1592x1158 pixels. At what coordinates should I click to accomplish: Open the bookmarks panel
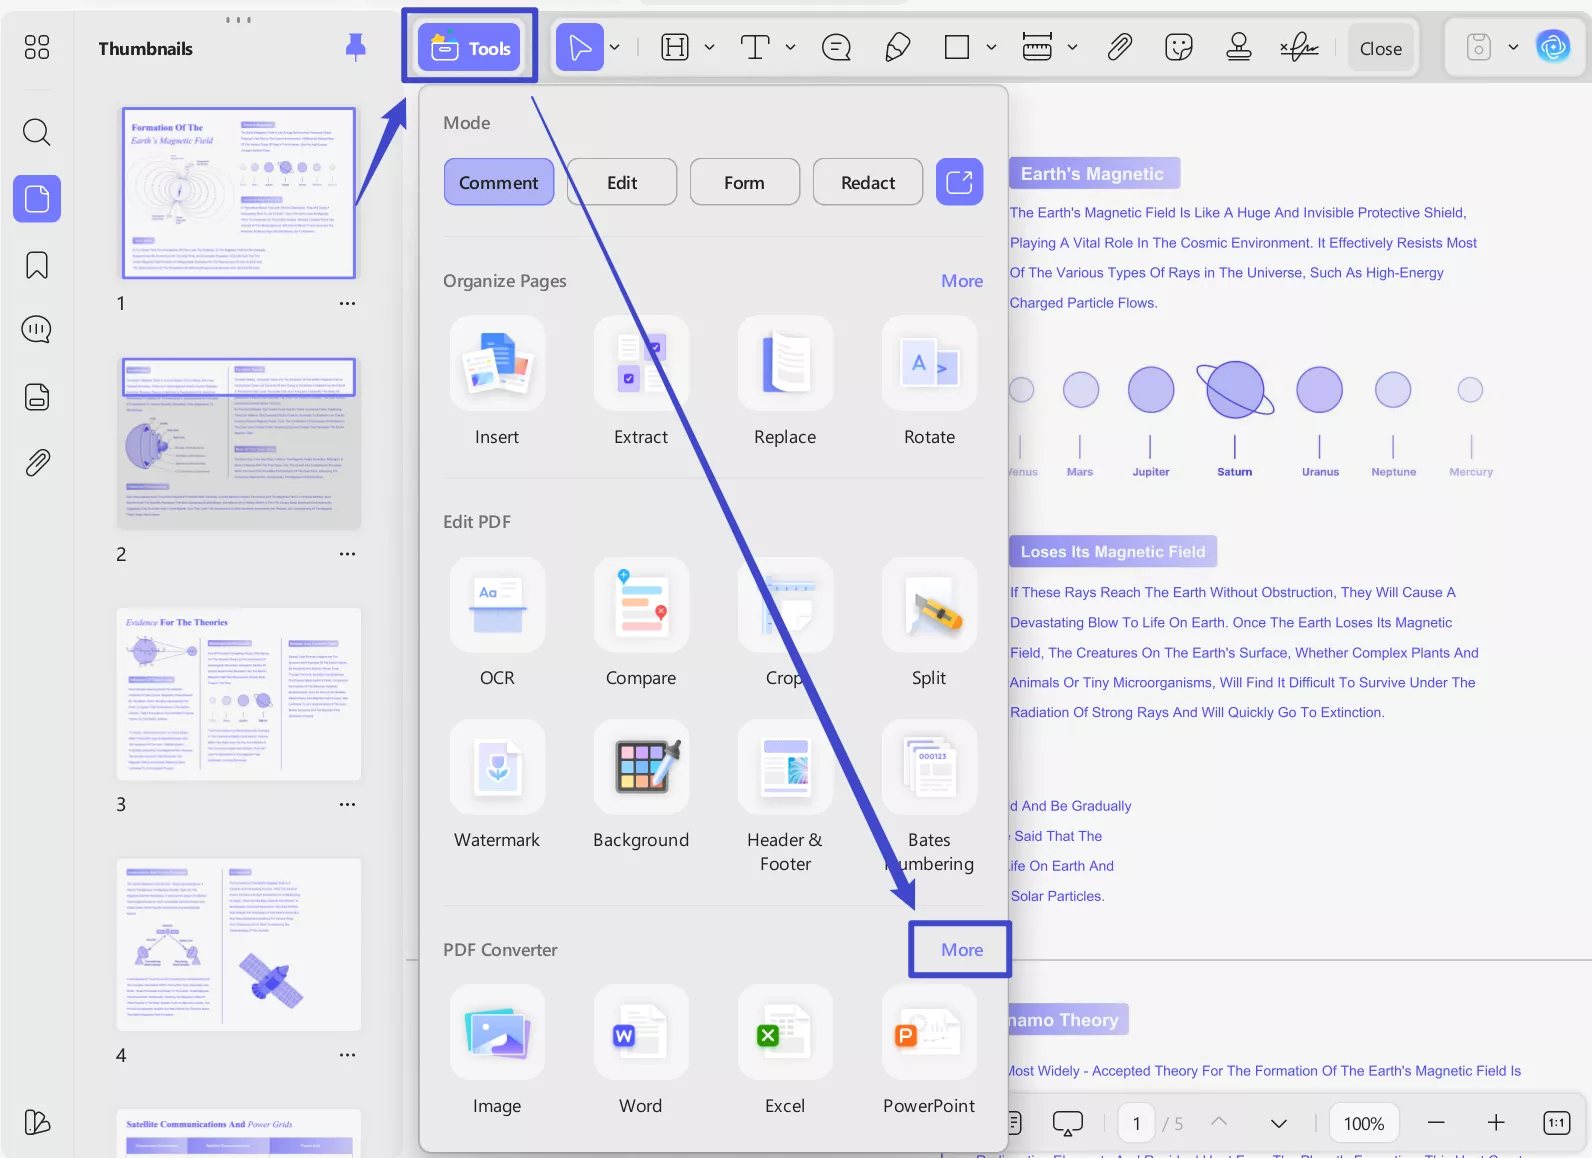(x=37, y=265)
